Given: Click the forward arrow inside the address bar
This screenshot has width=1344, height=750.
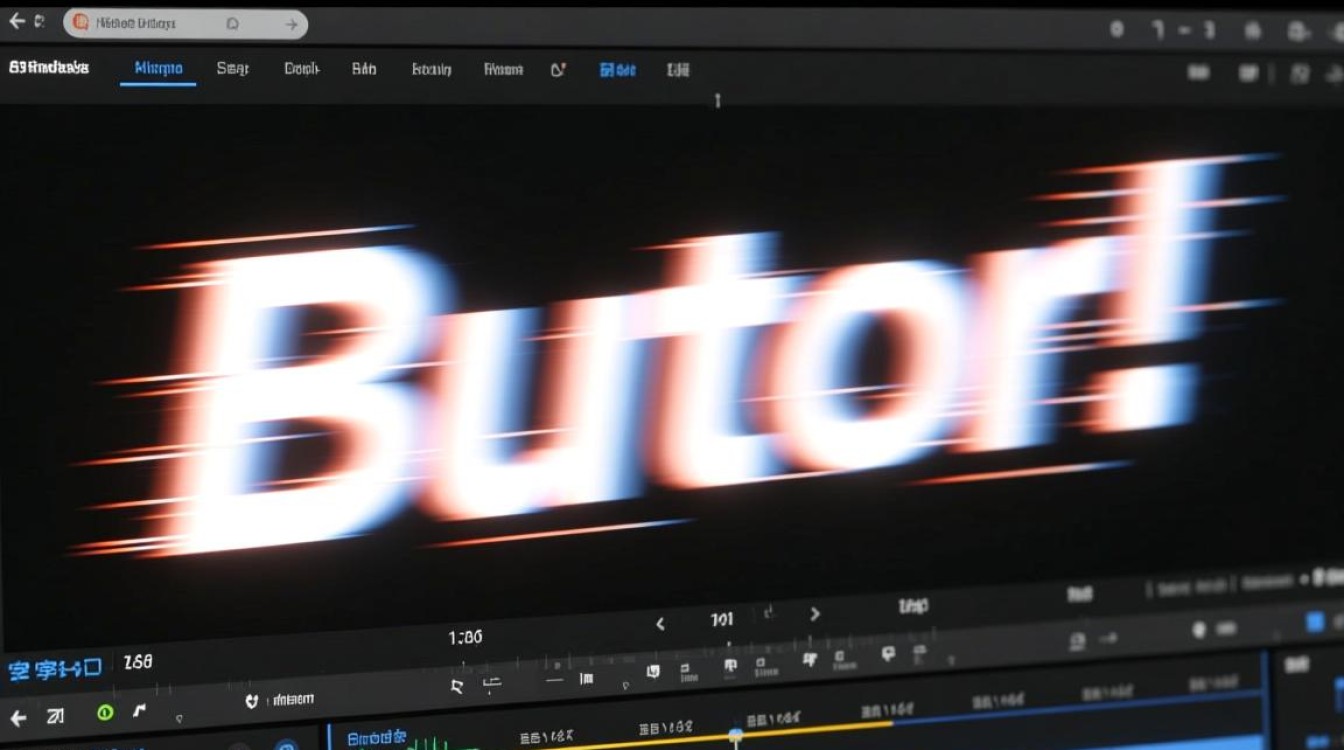Looking at the screenshot, I should [291, 24].
